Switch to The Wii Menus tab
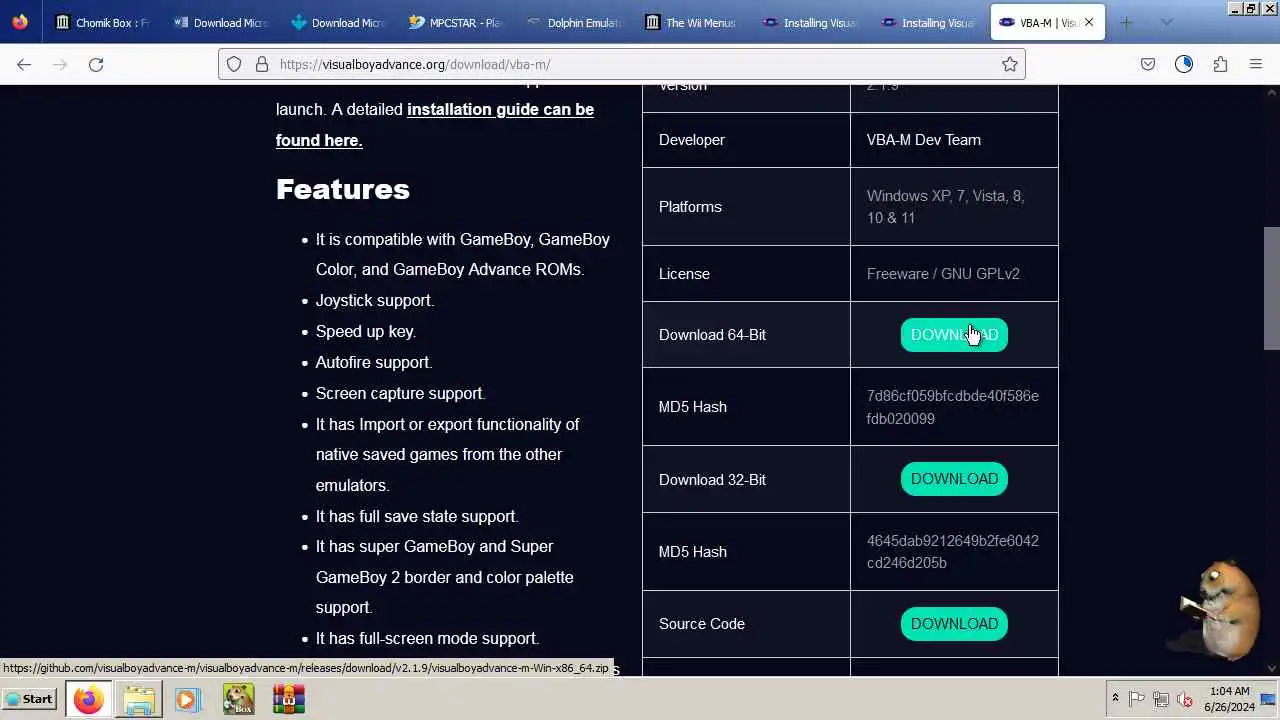 692,22
